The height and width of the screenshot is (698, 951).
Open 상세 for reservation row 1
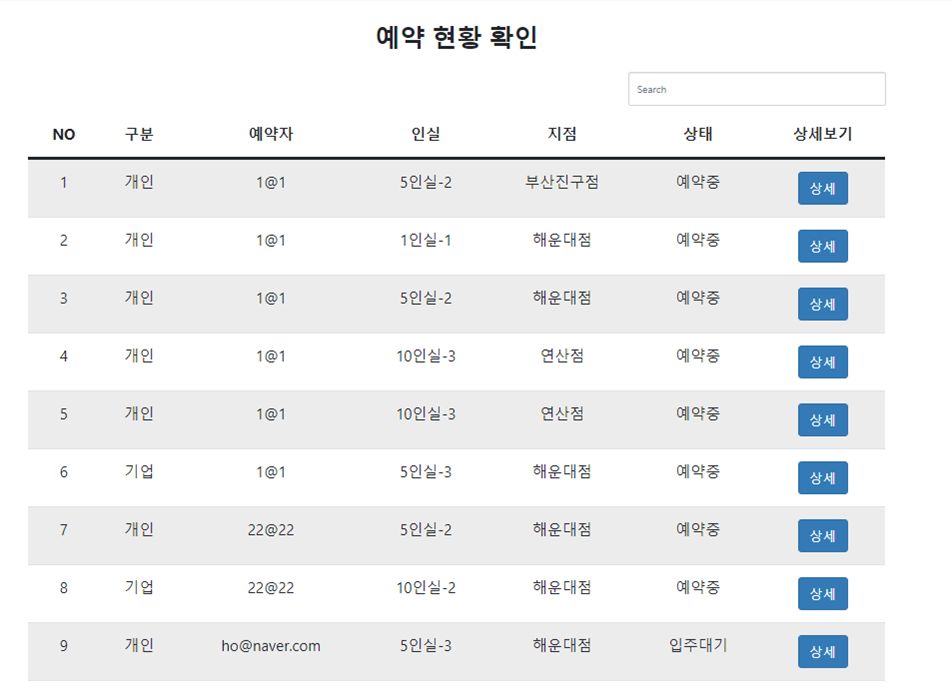[x=822, y=188]
